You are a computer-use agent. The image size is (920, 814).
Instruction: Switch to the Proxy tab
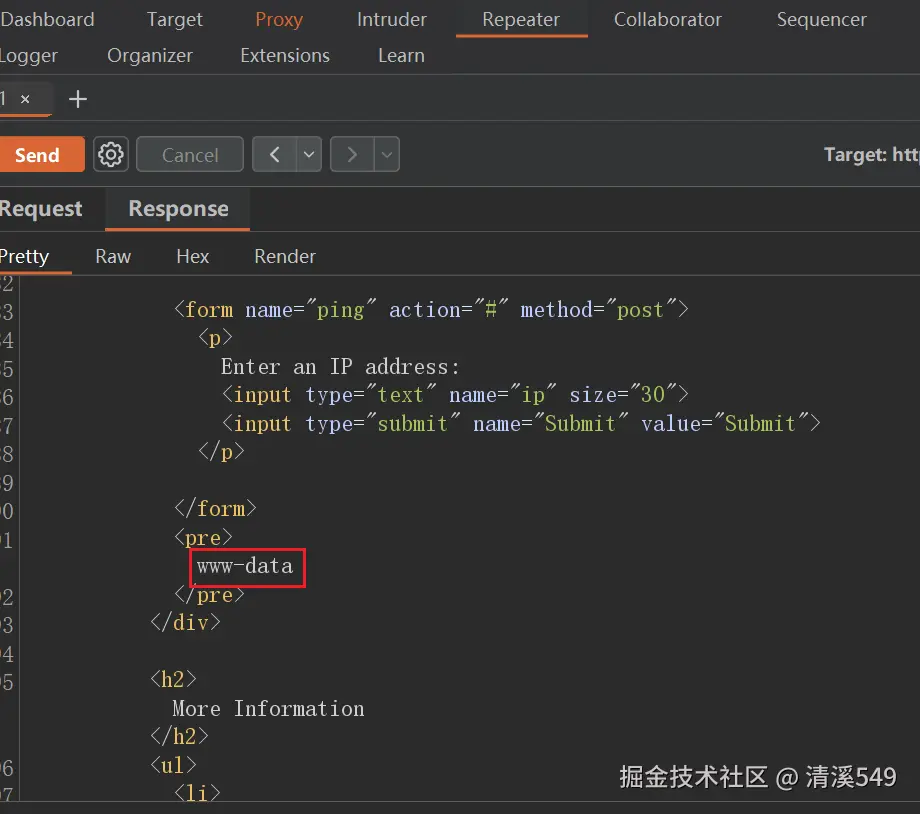point(279,19)
